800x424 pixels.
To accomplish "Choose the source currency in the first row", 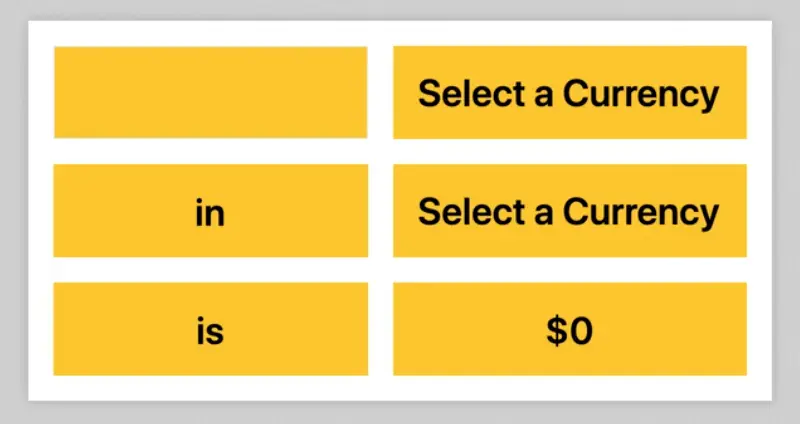I will [569, 93].
